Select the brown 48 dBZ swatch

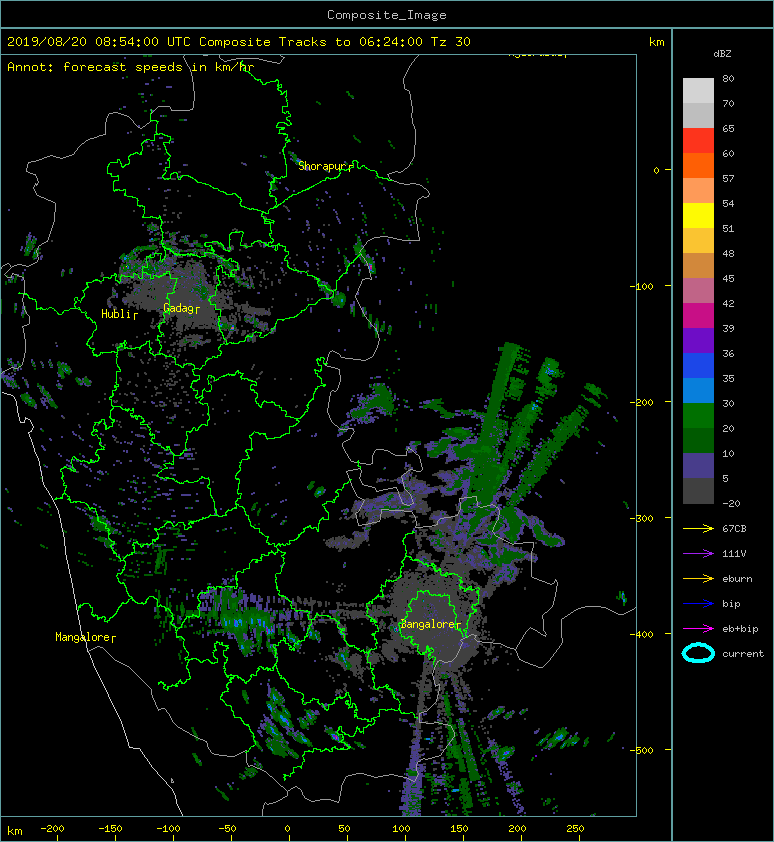[698, 265]
